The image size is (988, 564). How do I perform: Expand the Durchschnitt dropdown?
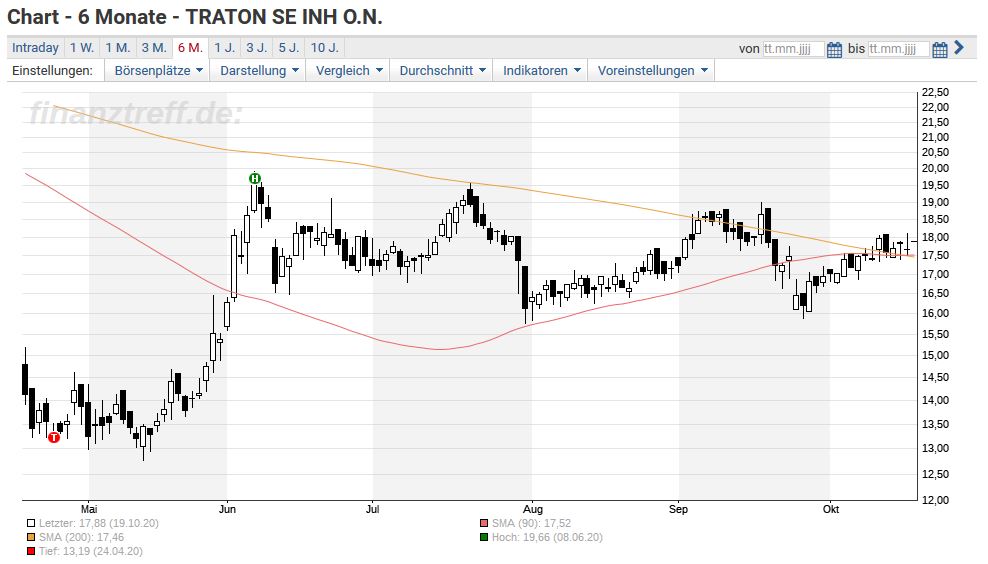pyautogui.click(x=442, y=71)
